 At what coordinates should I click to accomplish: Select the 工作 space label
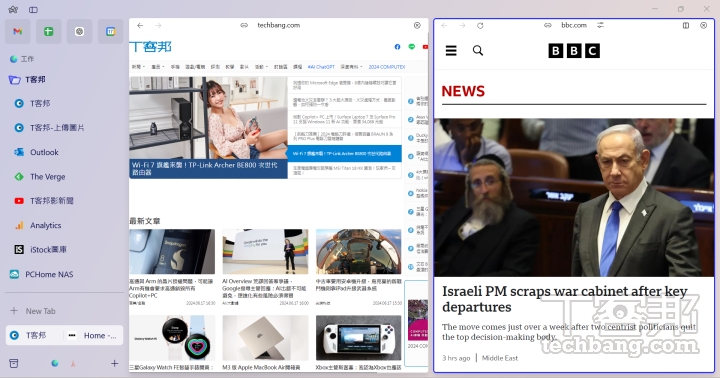tap(27, 59)
